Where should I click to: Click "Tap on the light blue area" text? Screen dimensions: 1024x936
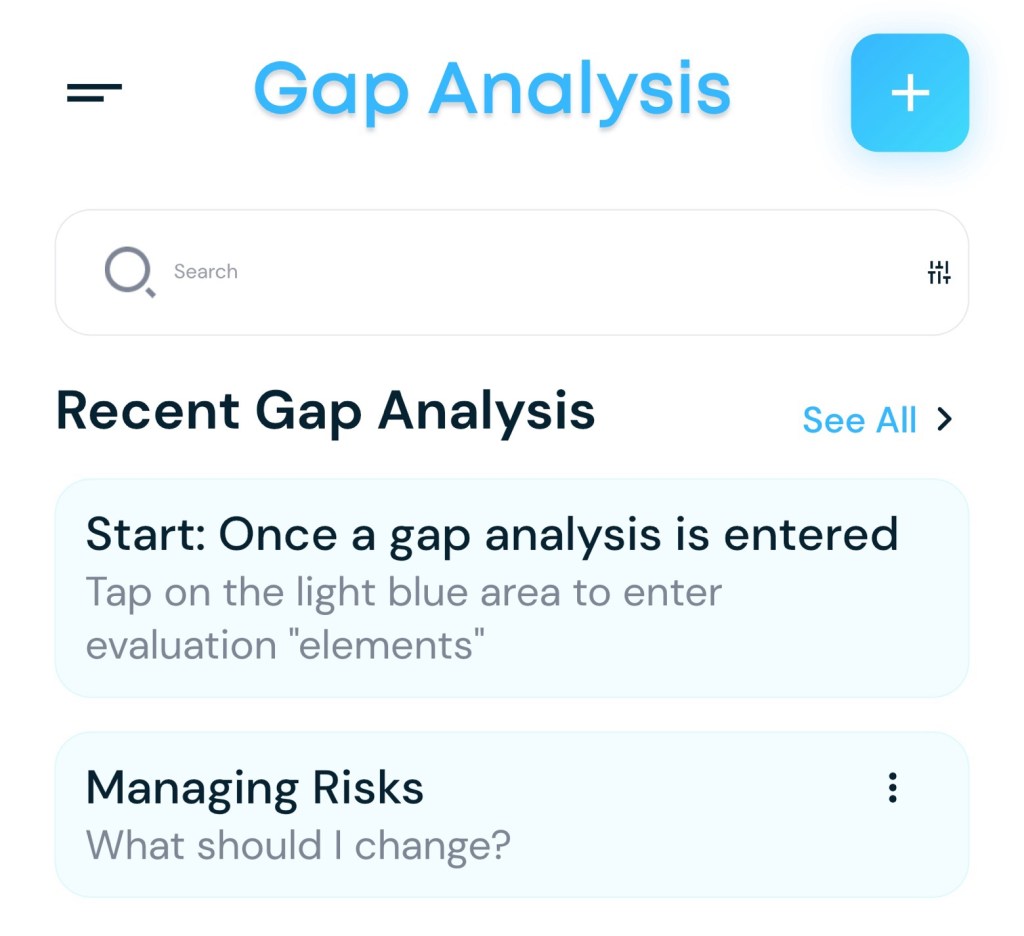(x=404, y=592)
